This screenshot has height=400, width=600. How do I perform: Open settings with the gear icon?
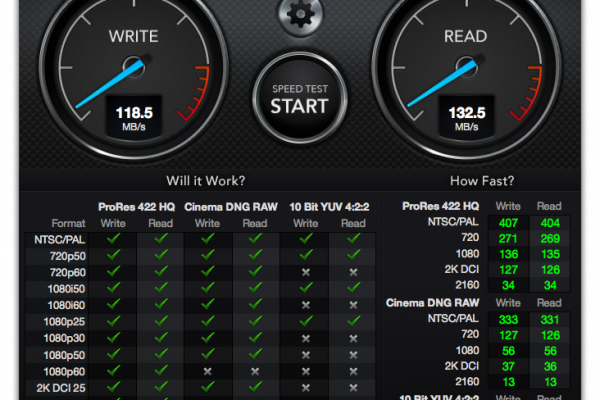pos(299,15)
